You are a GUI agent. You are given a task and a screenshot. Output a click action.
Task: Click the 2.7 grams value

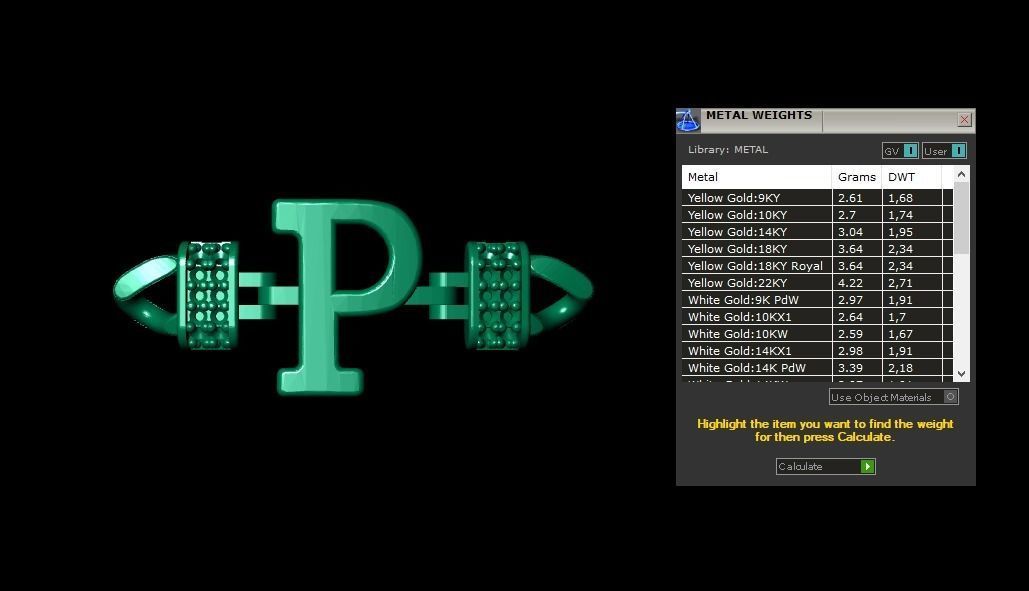pos(847,214)
